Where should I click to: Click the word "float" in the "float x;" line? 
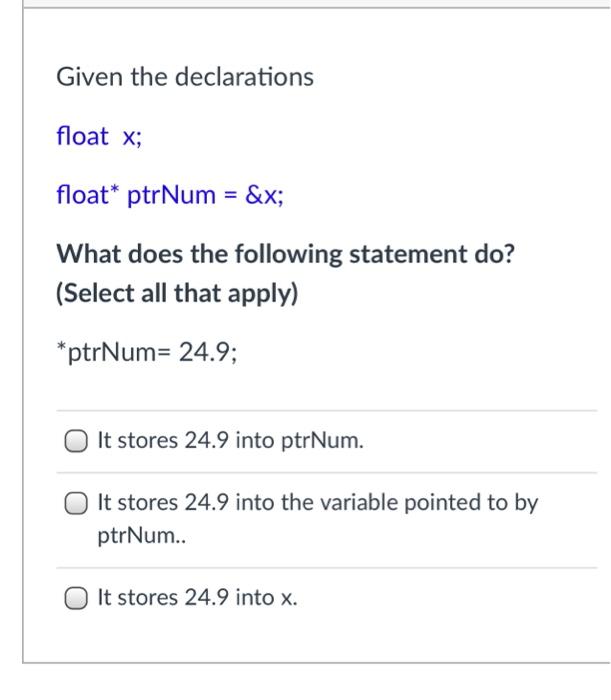(82, 136)
